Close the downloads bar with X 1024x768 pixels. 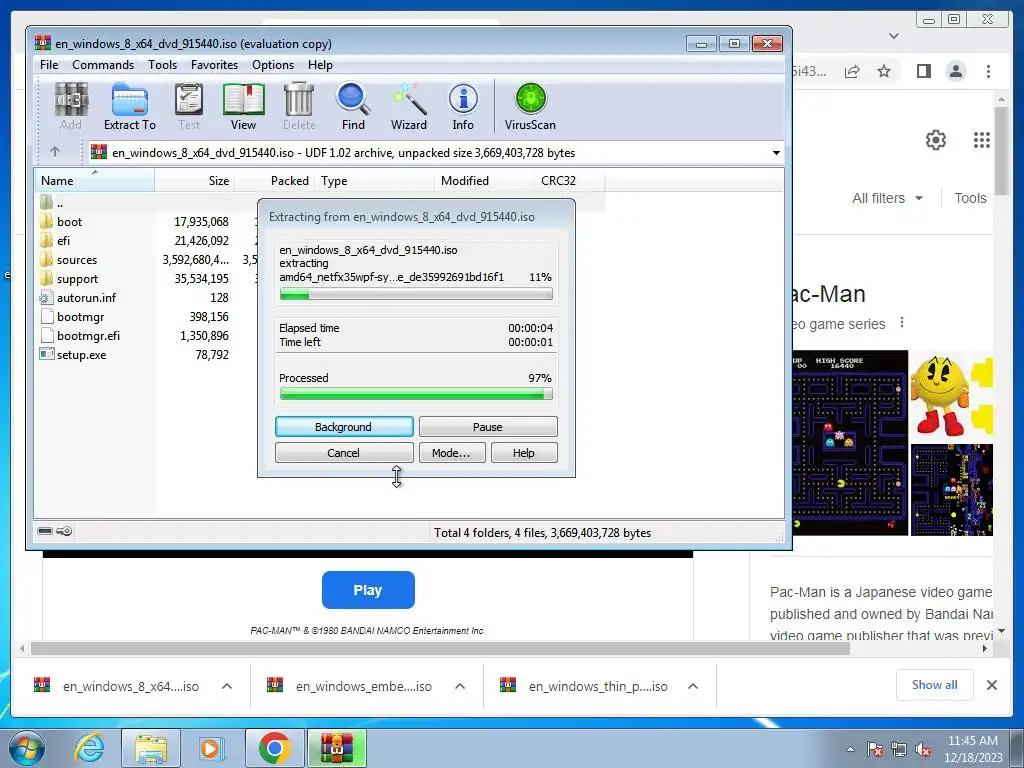(x=991, y=685)
